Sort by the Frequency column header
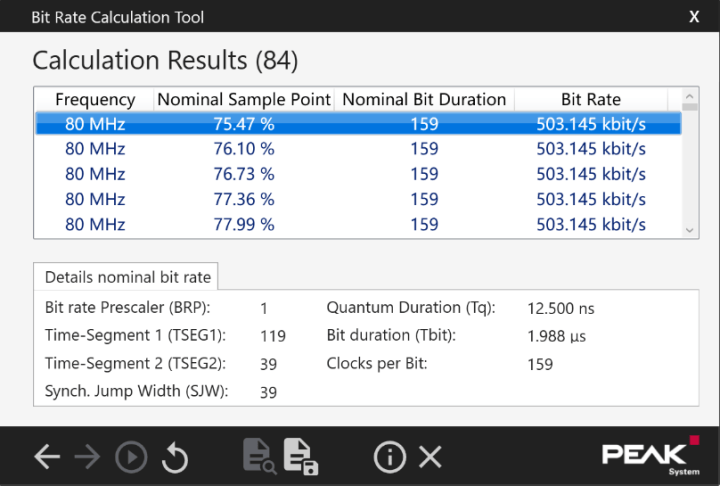The height and width of the screenshot is (486, 720). tap(95, 99)
